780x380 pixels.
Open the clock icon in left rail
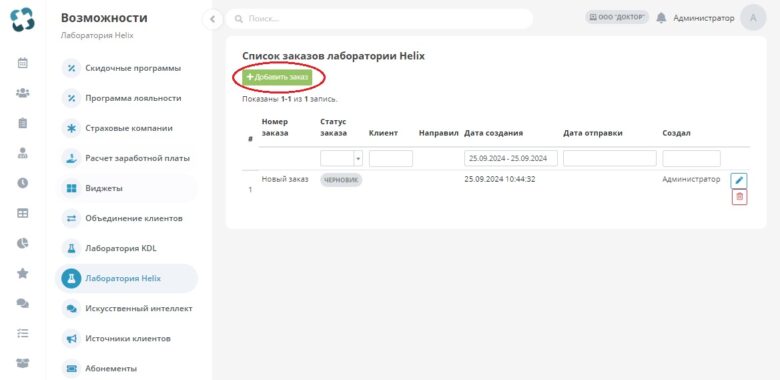[x=22, y=183]
